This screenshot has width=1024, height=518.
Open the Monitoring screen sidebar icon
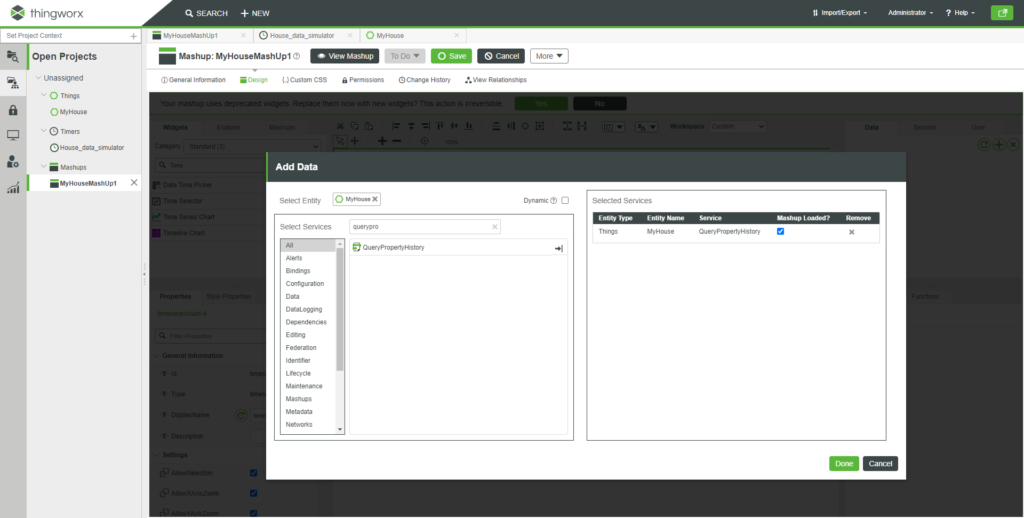(12, 135)
